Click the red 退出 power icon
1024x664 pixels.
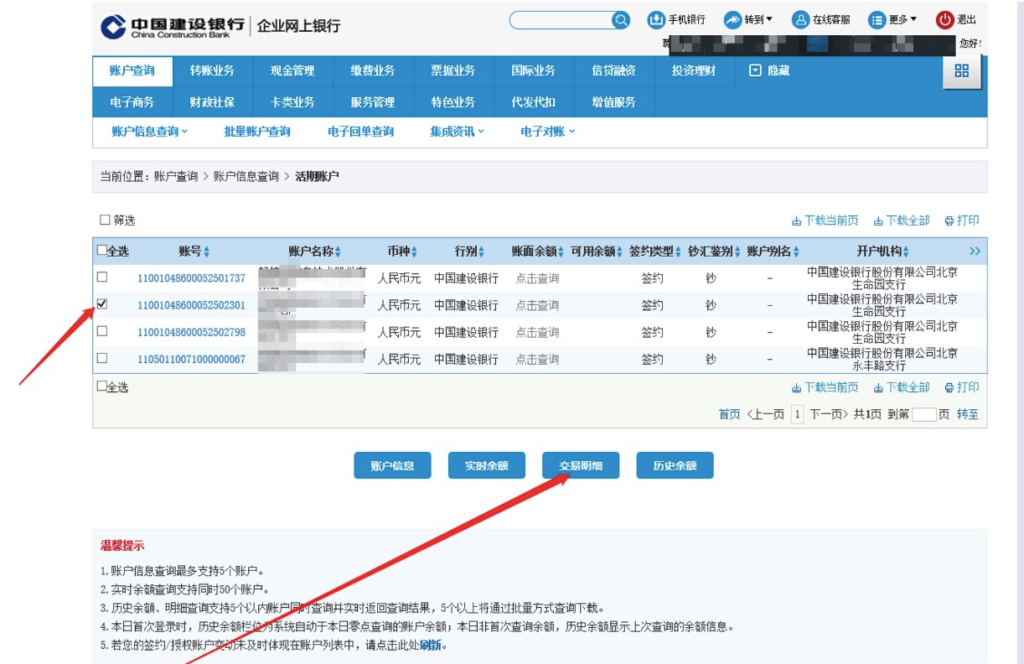pyautogui.click(x=944, y=20)
